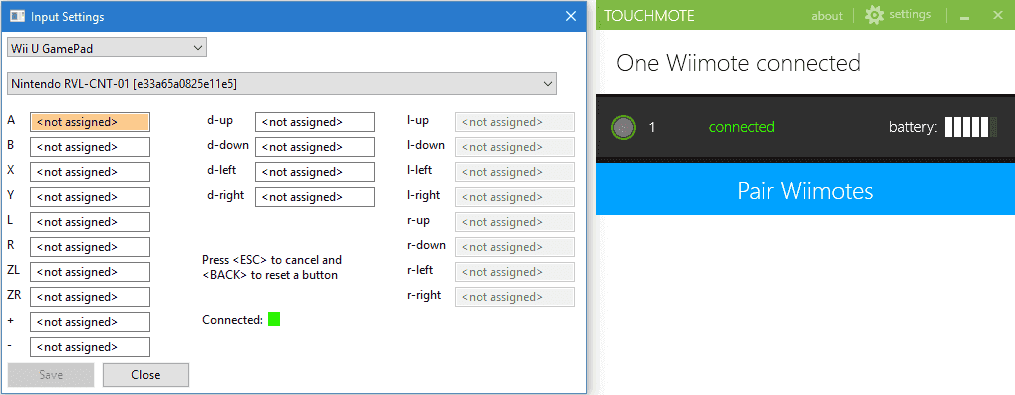Select the plus button mapping field
1015x395 pixels.
pos(90,322)
